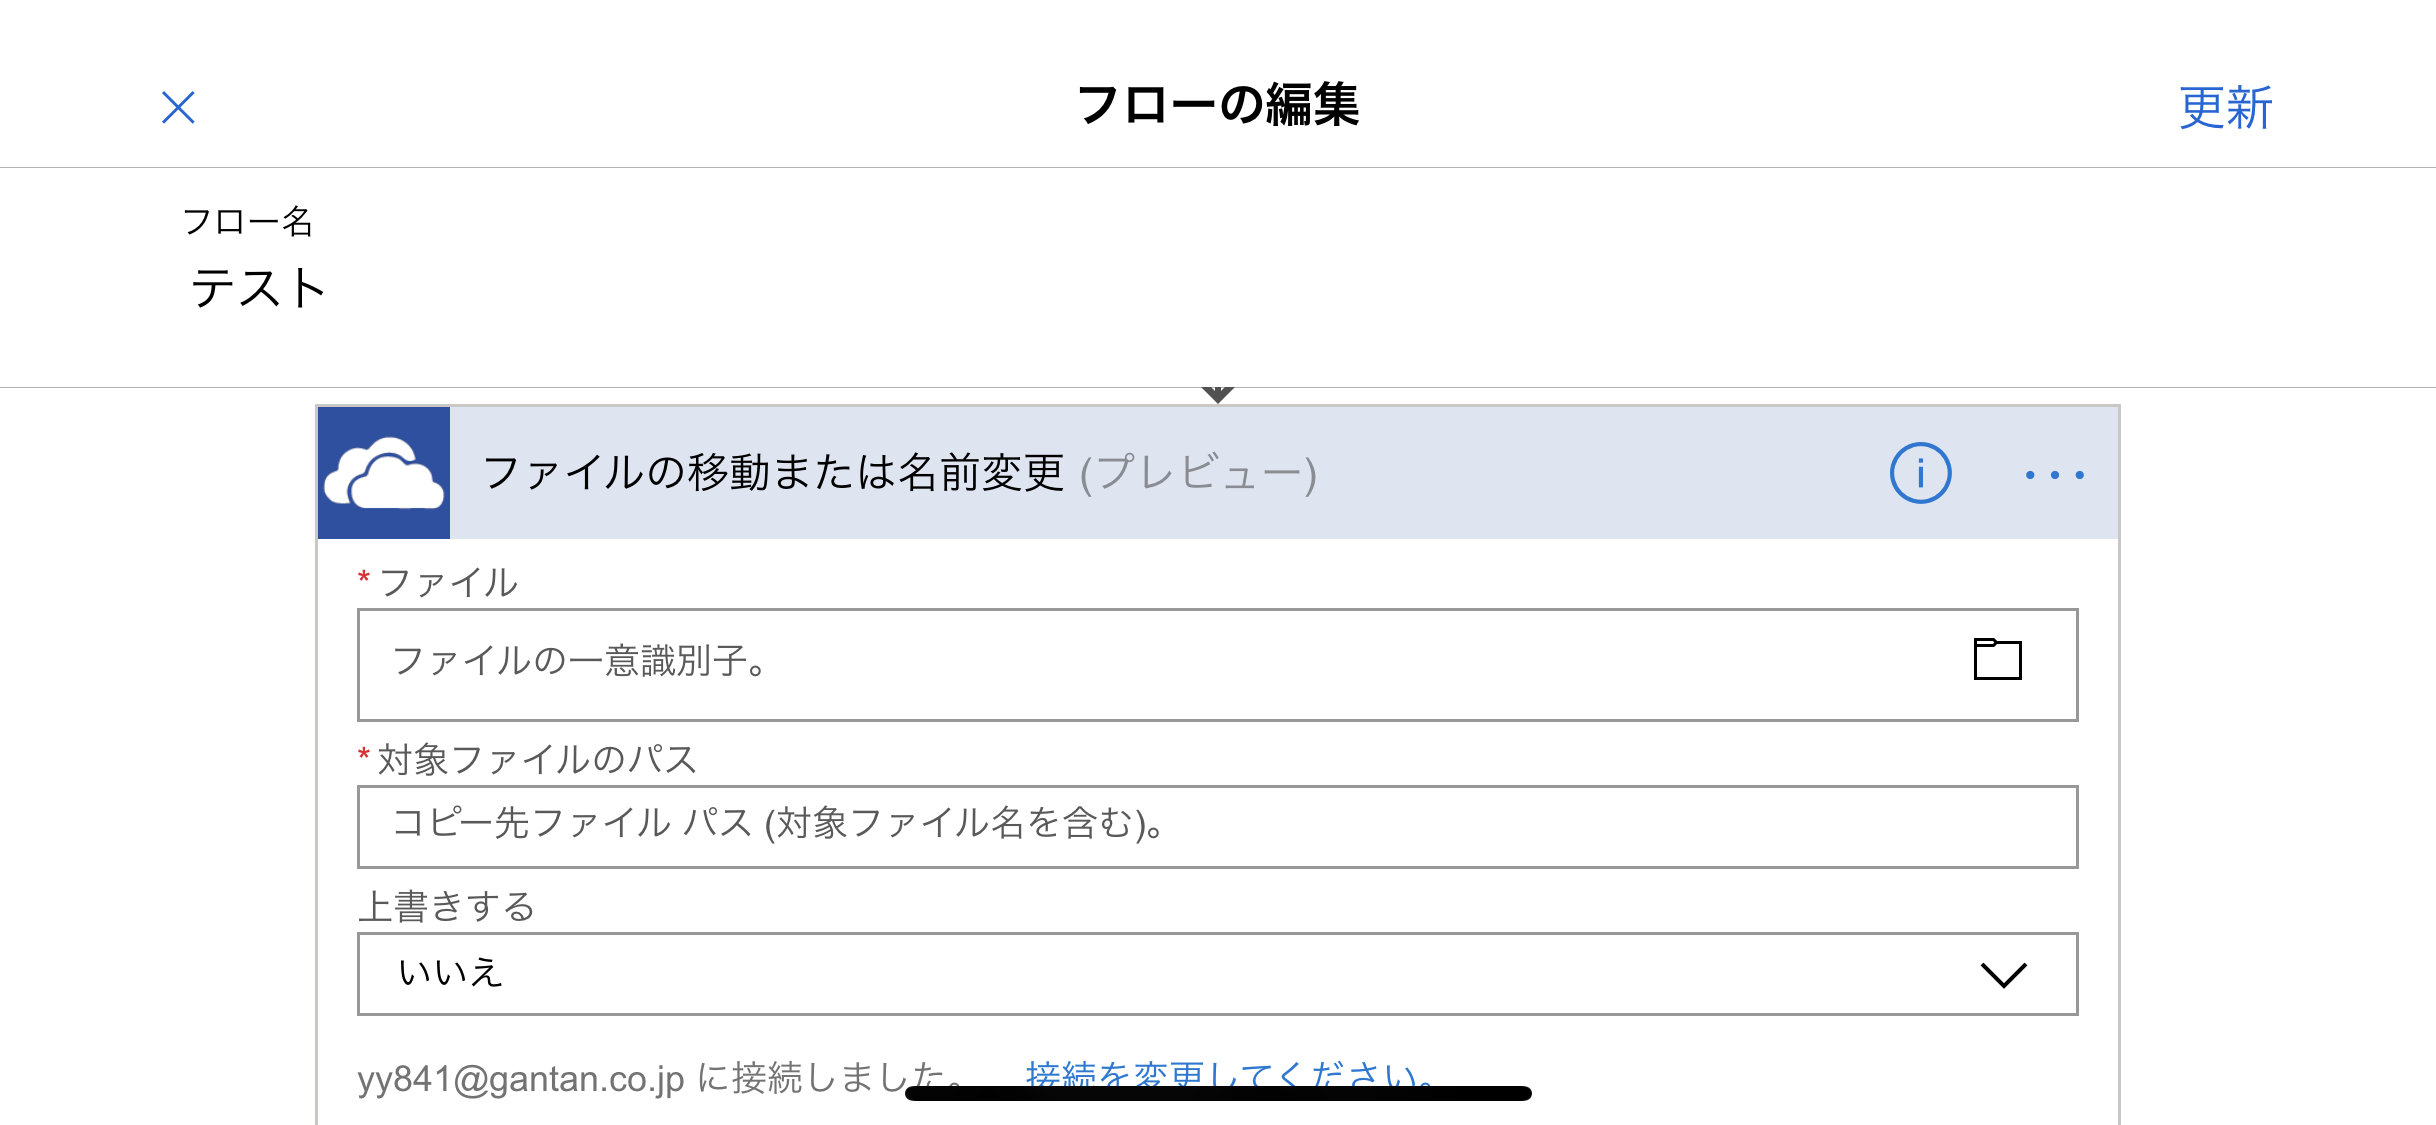Select the flow name field showing テスト
Screen dimensions: 2436x1125
[258, 288]
